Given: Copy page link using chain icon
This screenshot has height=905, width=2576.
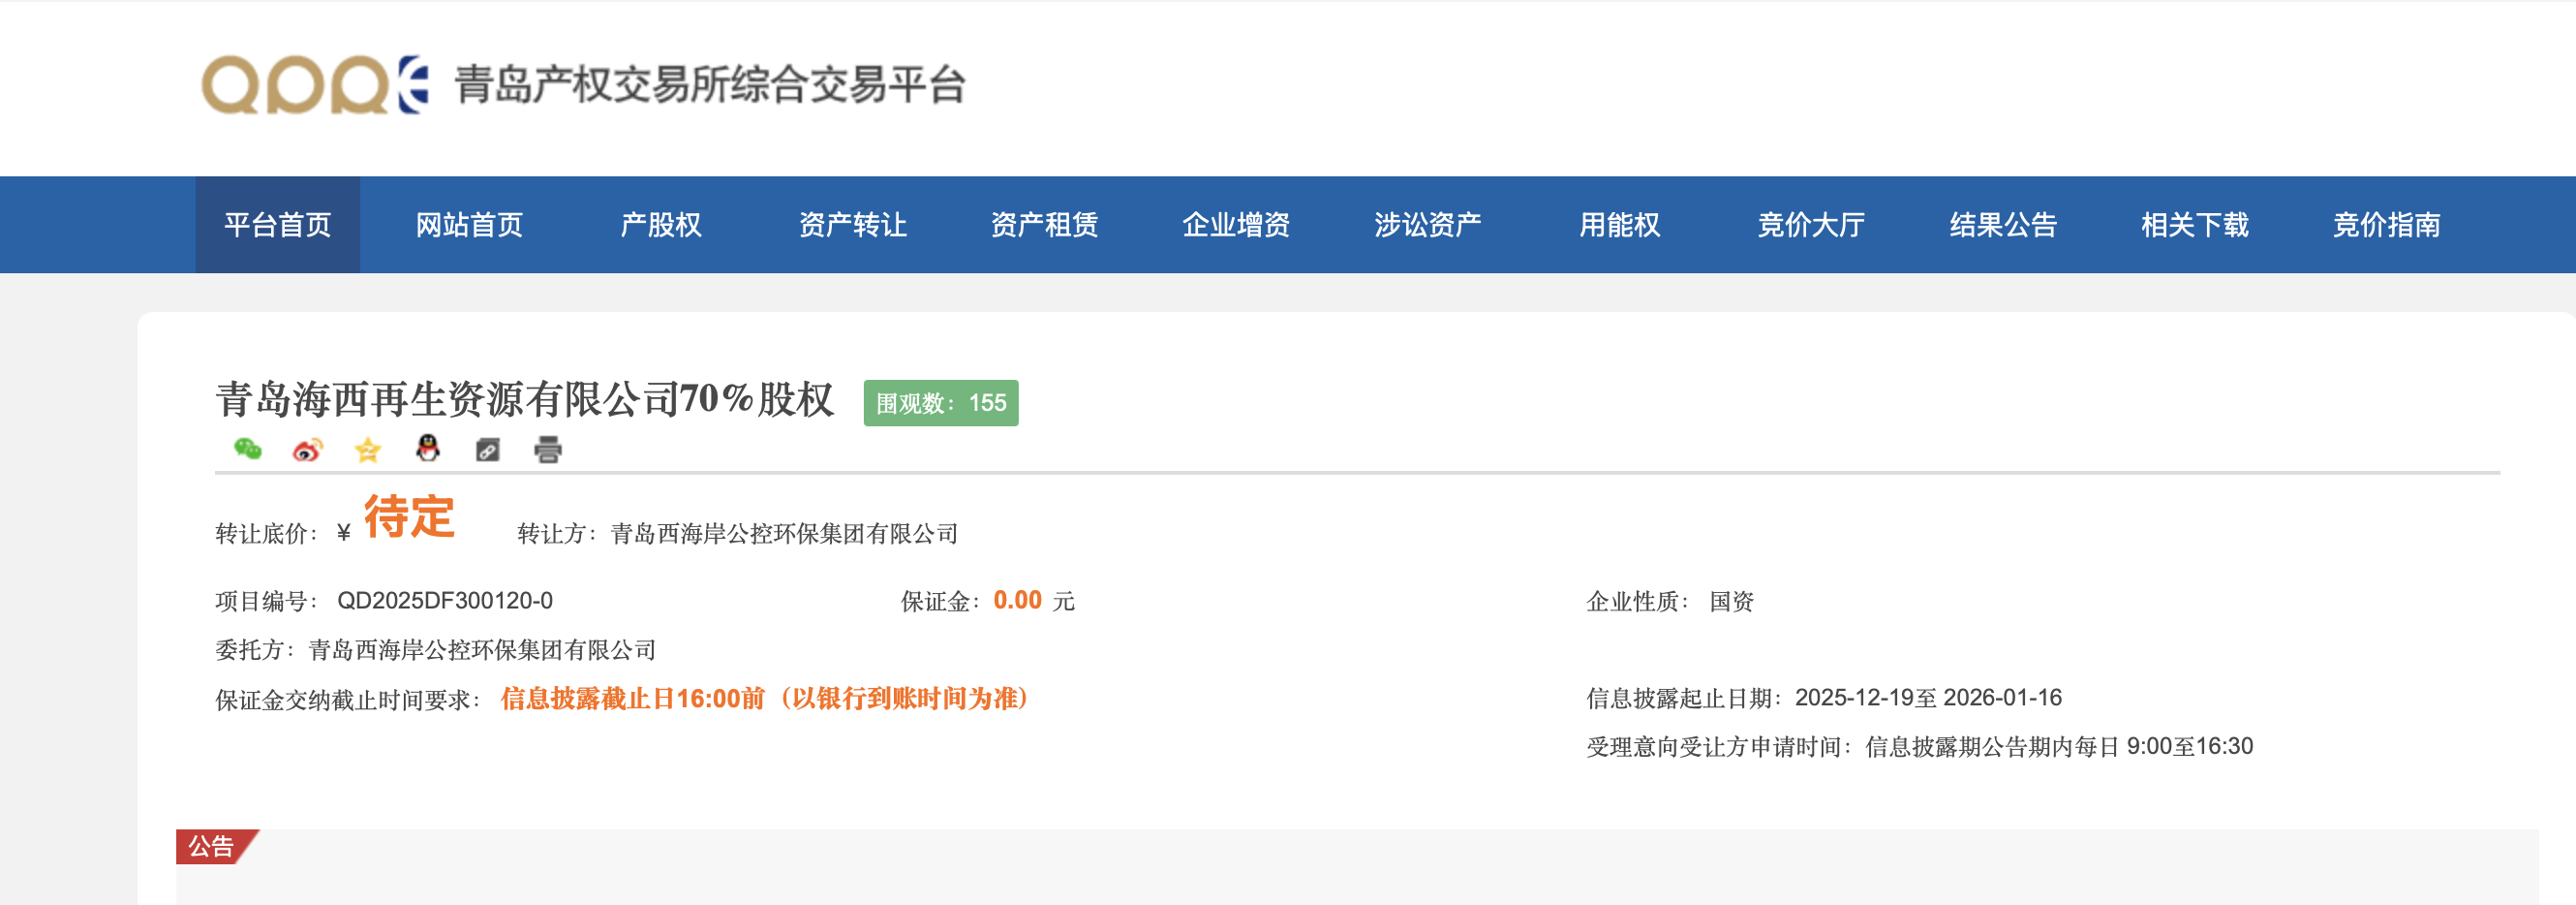Looking at the screenshot, I should coord(488,450).
